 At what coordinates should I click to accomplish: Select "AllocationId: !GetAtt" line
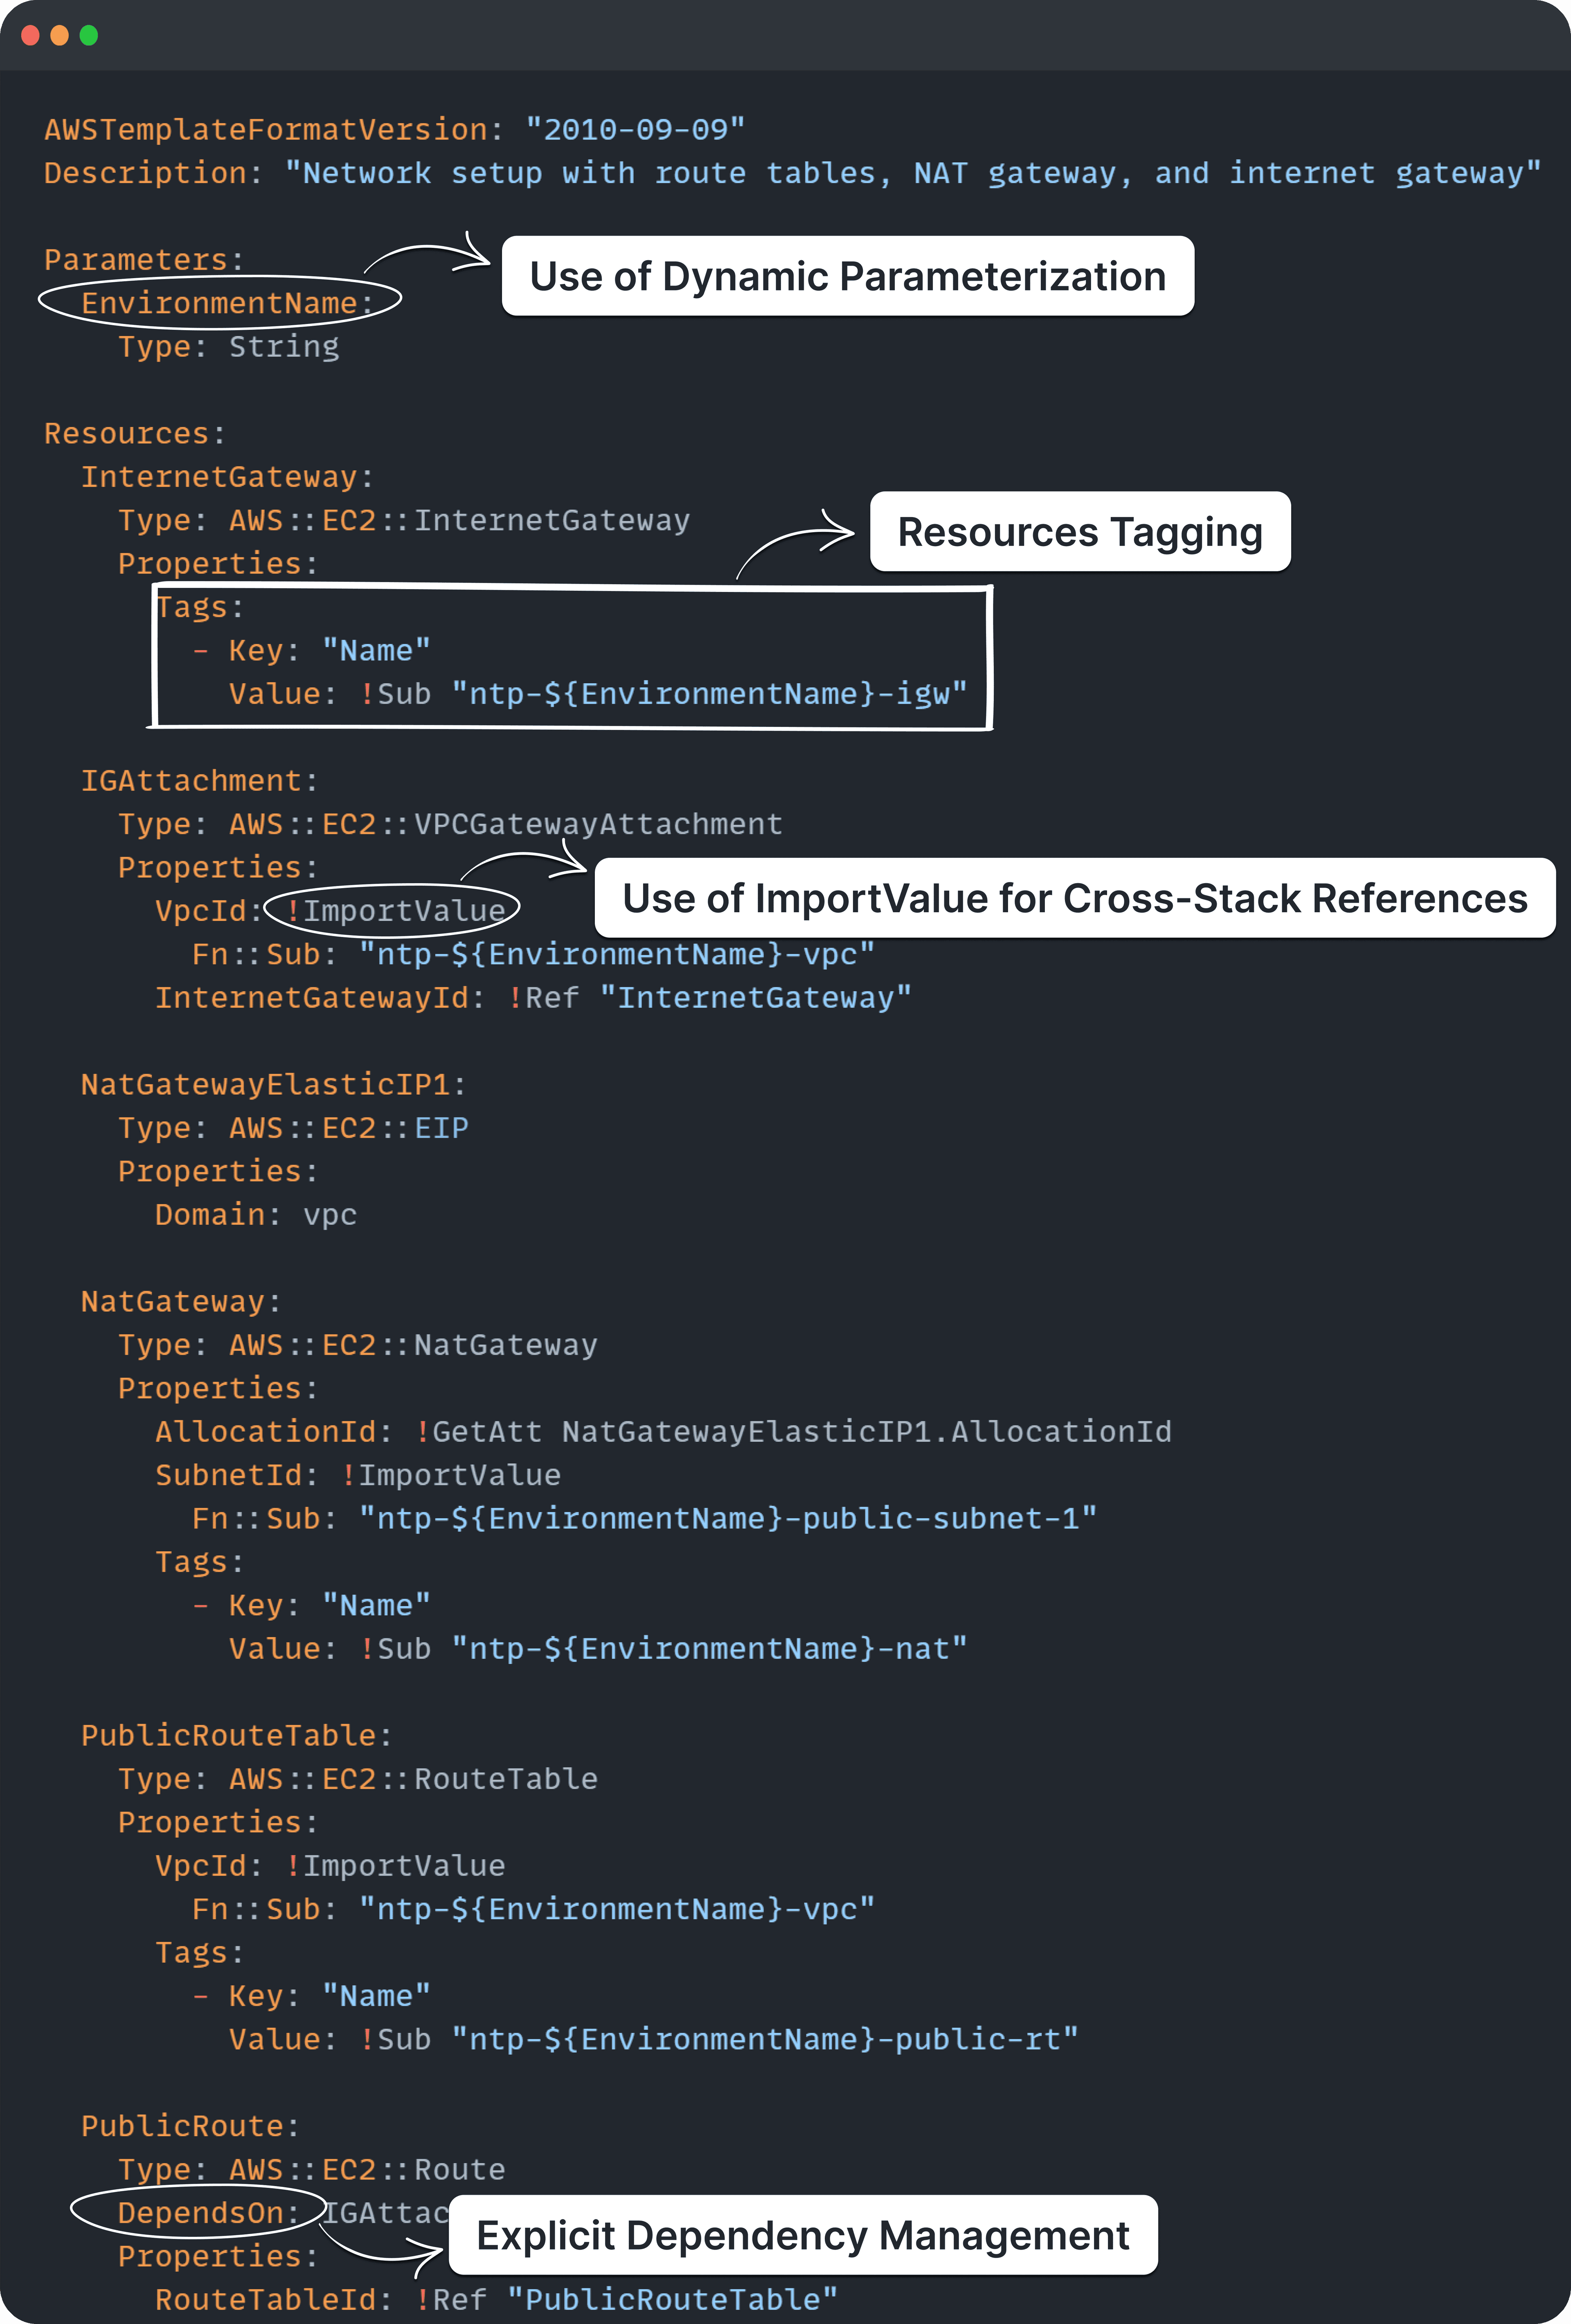663,1432
